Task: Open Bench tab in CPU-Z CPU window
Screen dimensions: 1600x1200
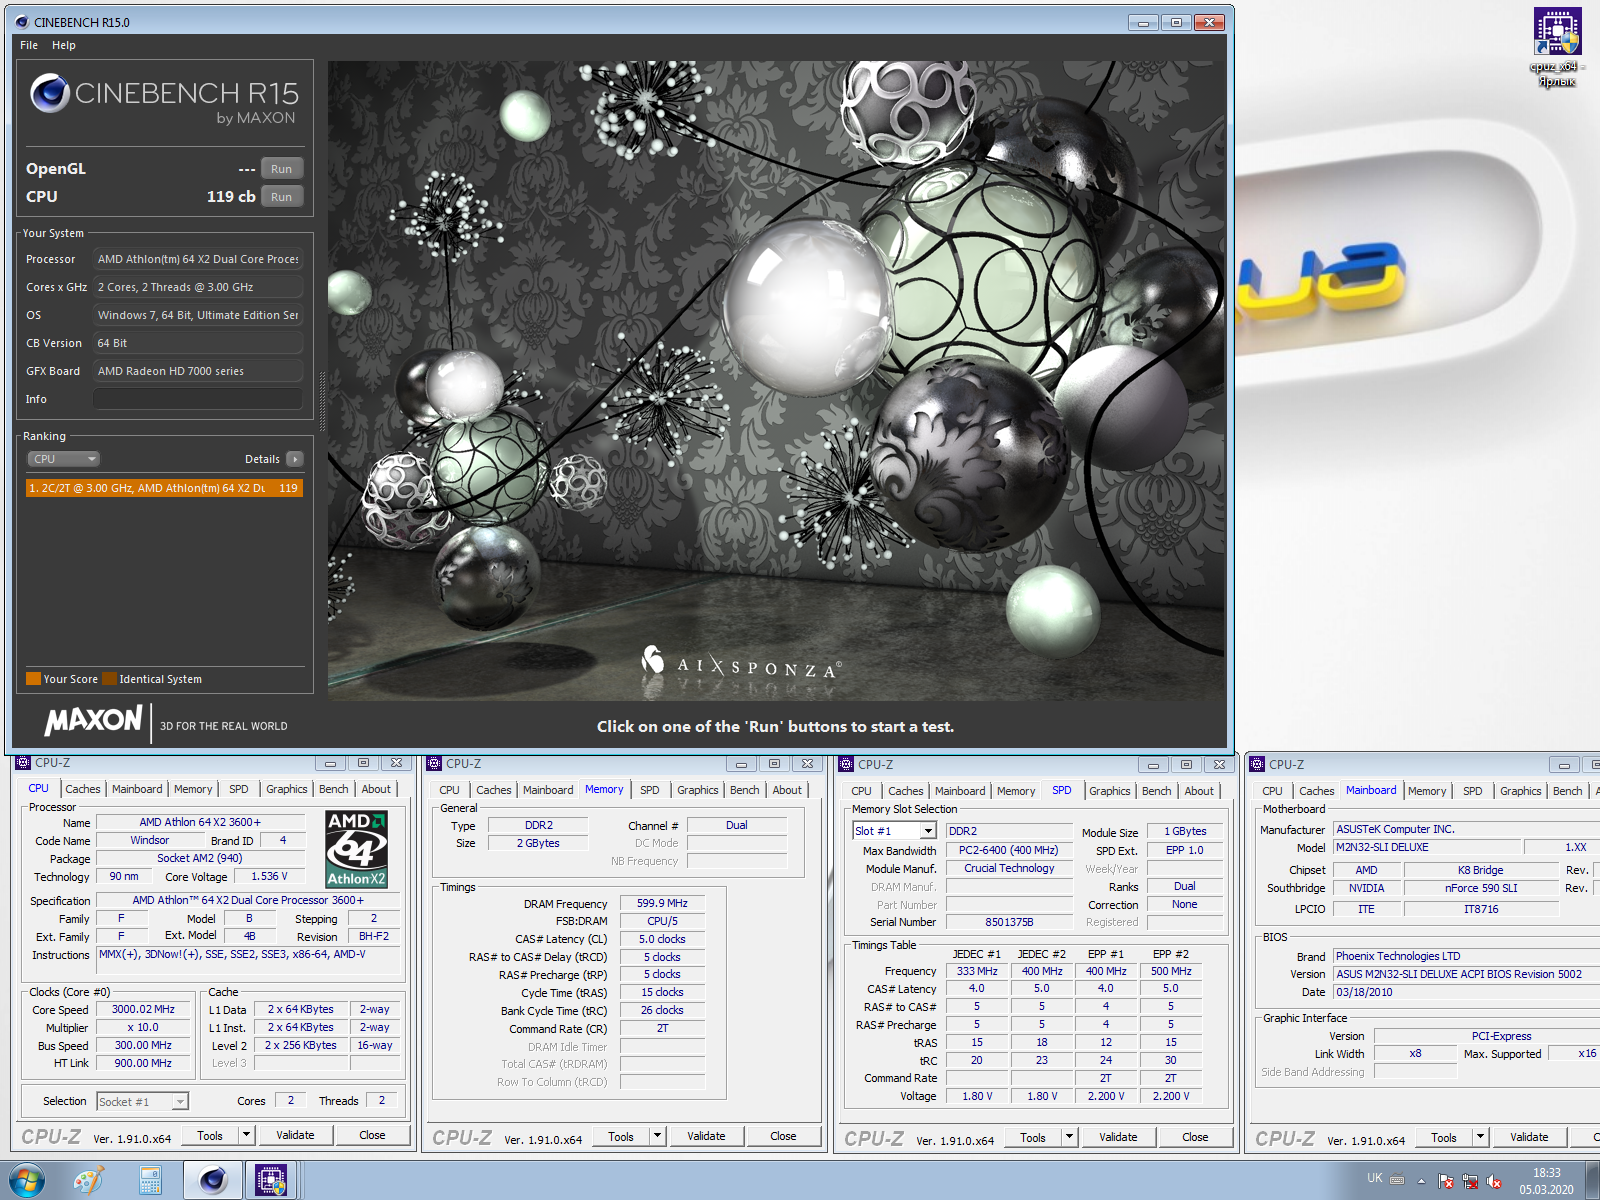Action: click(334, 789)
